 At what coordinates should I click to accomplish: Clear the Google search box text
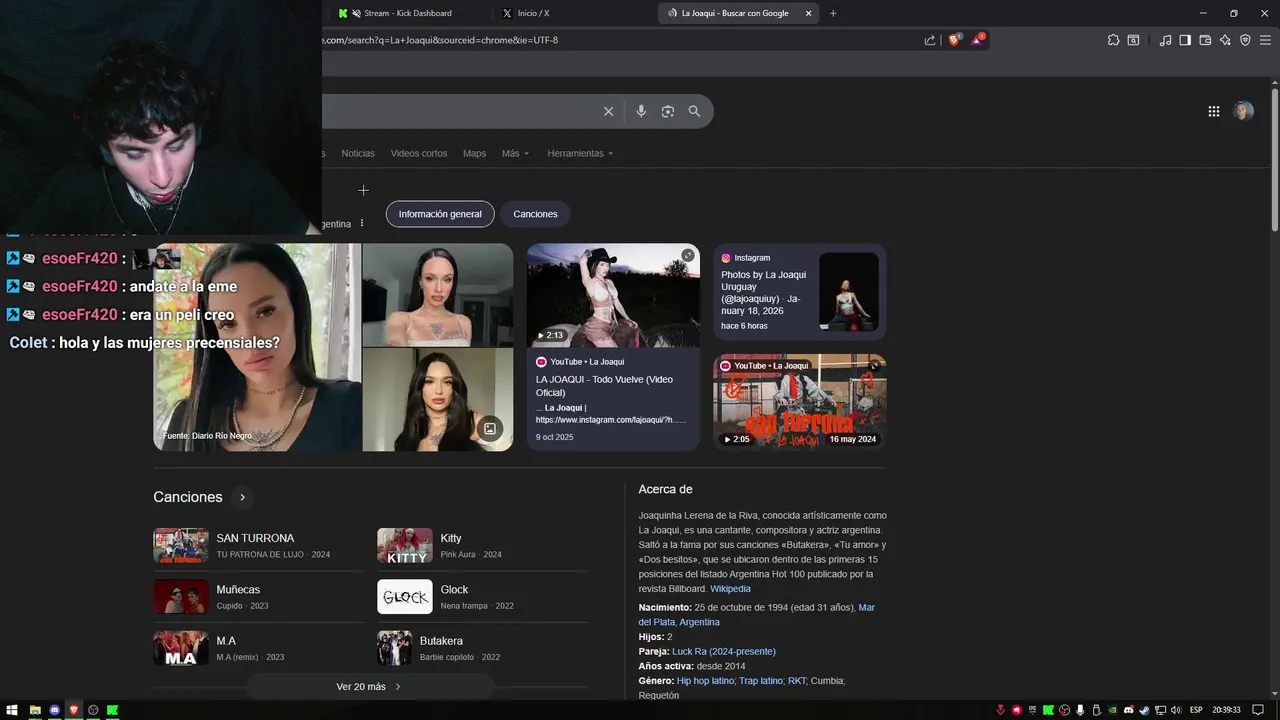pos(608,111)
